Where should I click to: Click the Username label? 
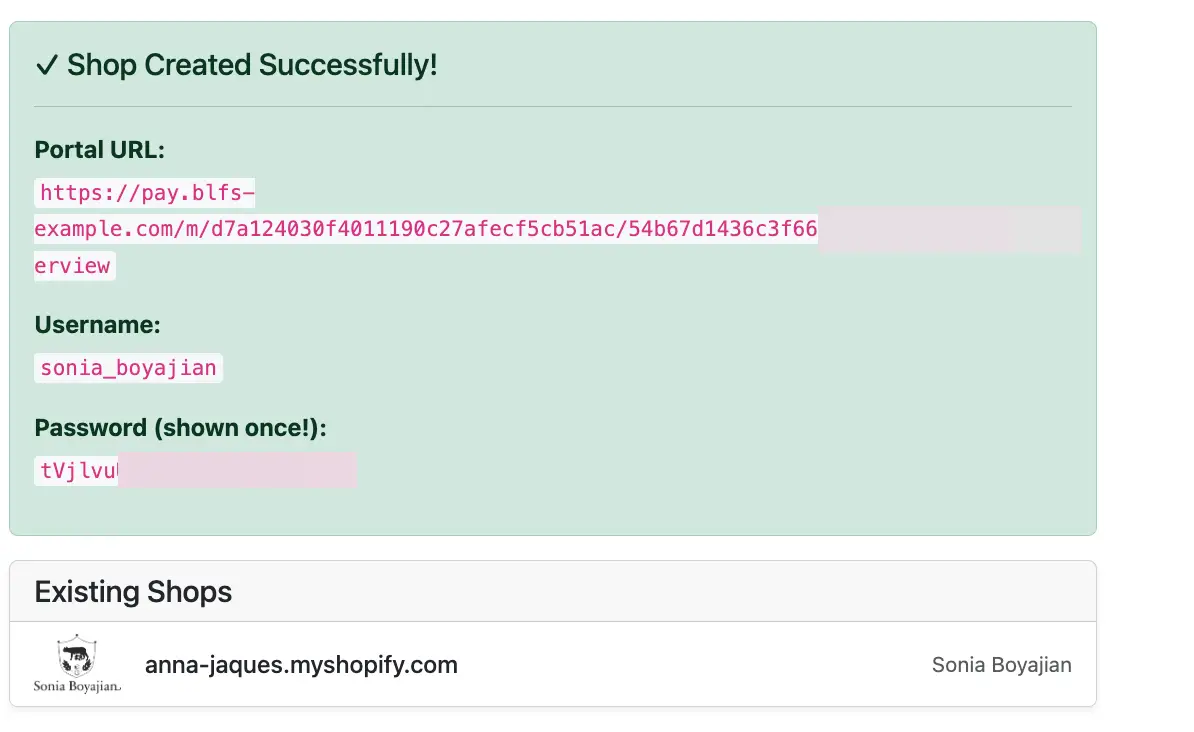[97, 324]
